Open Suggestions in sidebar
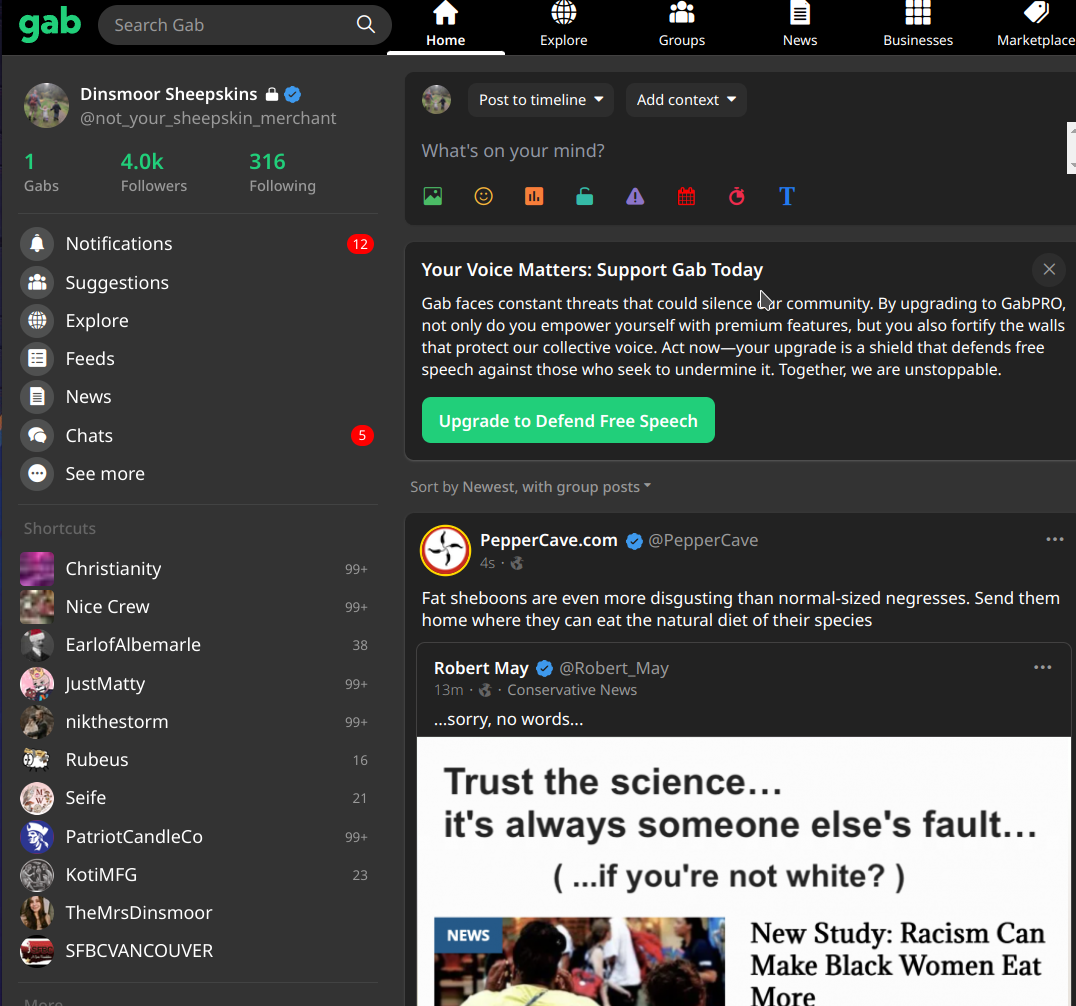Screen dimensions: 1076x1006 point(198,283)
